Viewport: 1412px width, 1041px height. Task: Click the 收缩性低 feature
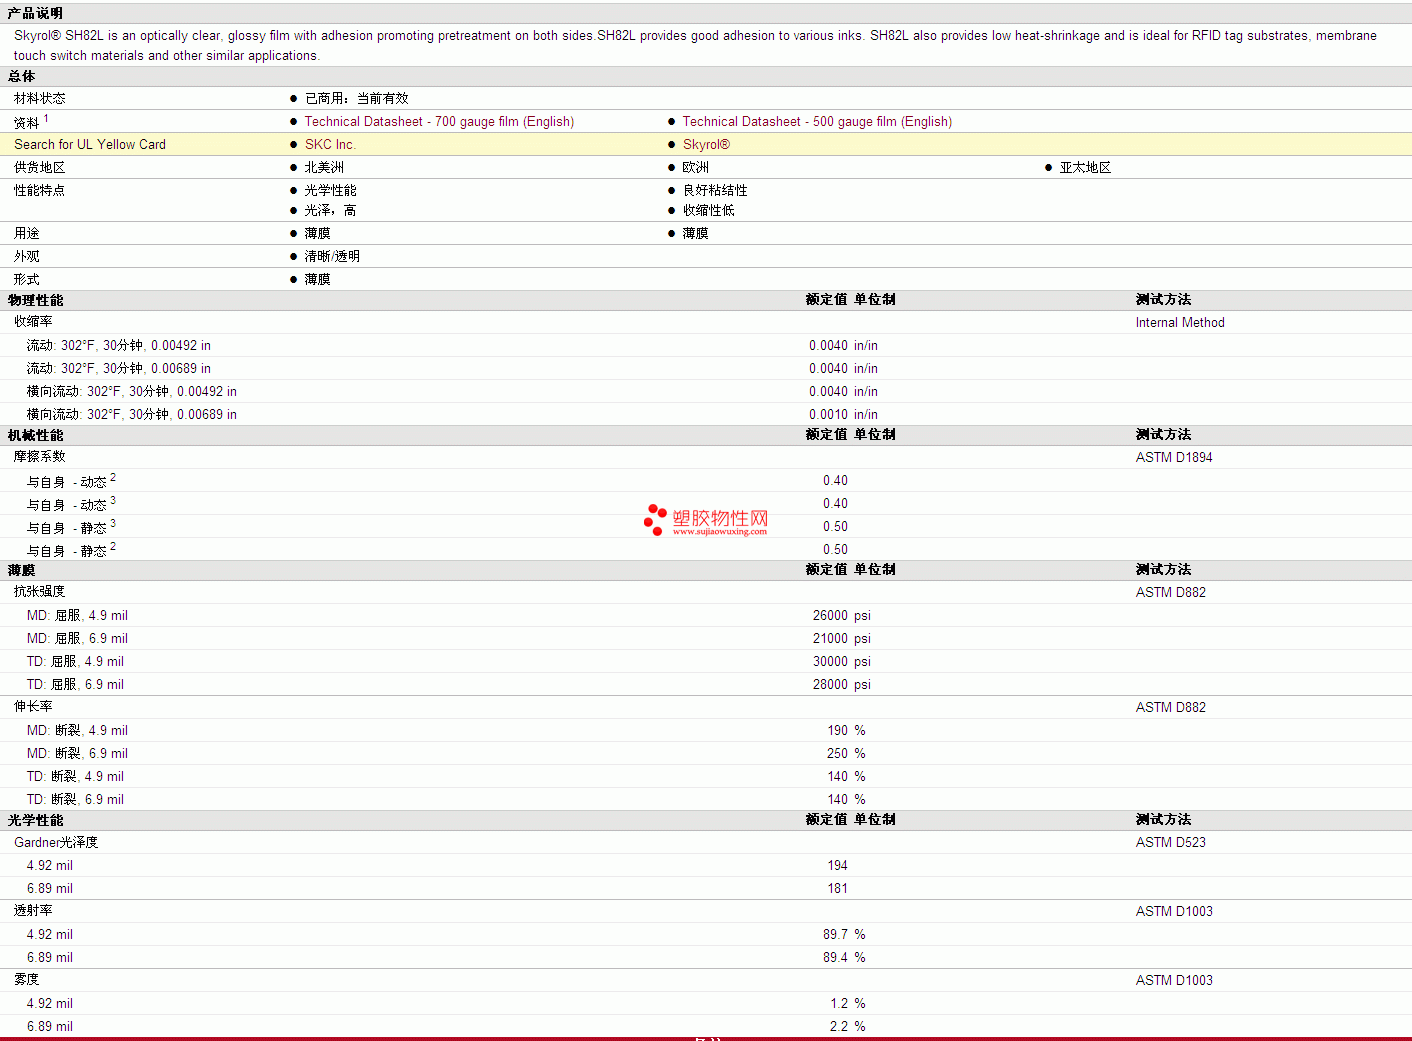tap(709, 210)
